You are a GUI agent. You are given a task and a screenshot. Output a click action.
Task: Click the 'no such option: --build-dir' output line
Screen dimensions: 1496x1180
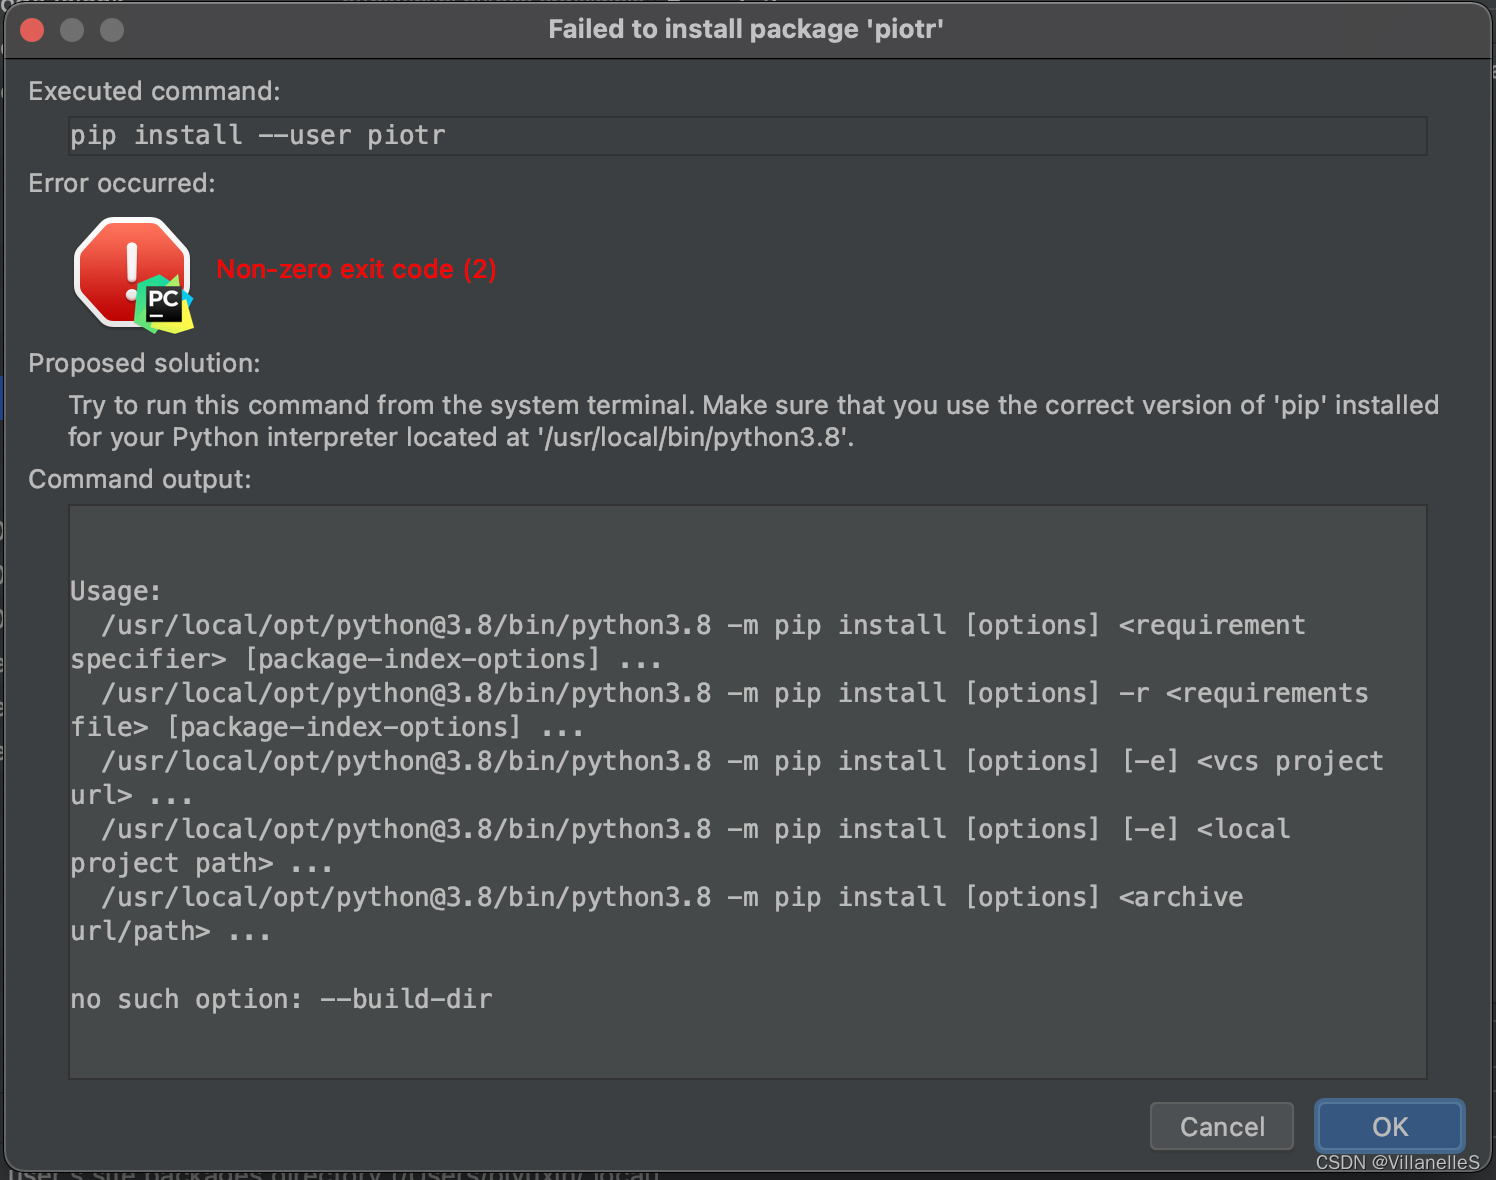coord(280,998)
